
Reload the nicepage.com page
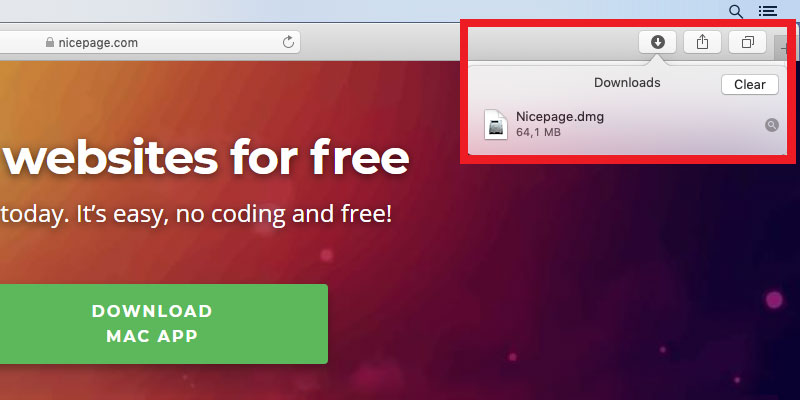[288, 42]
